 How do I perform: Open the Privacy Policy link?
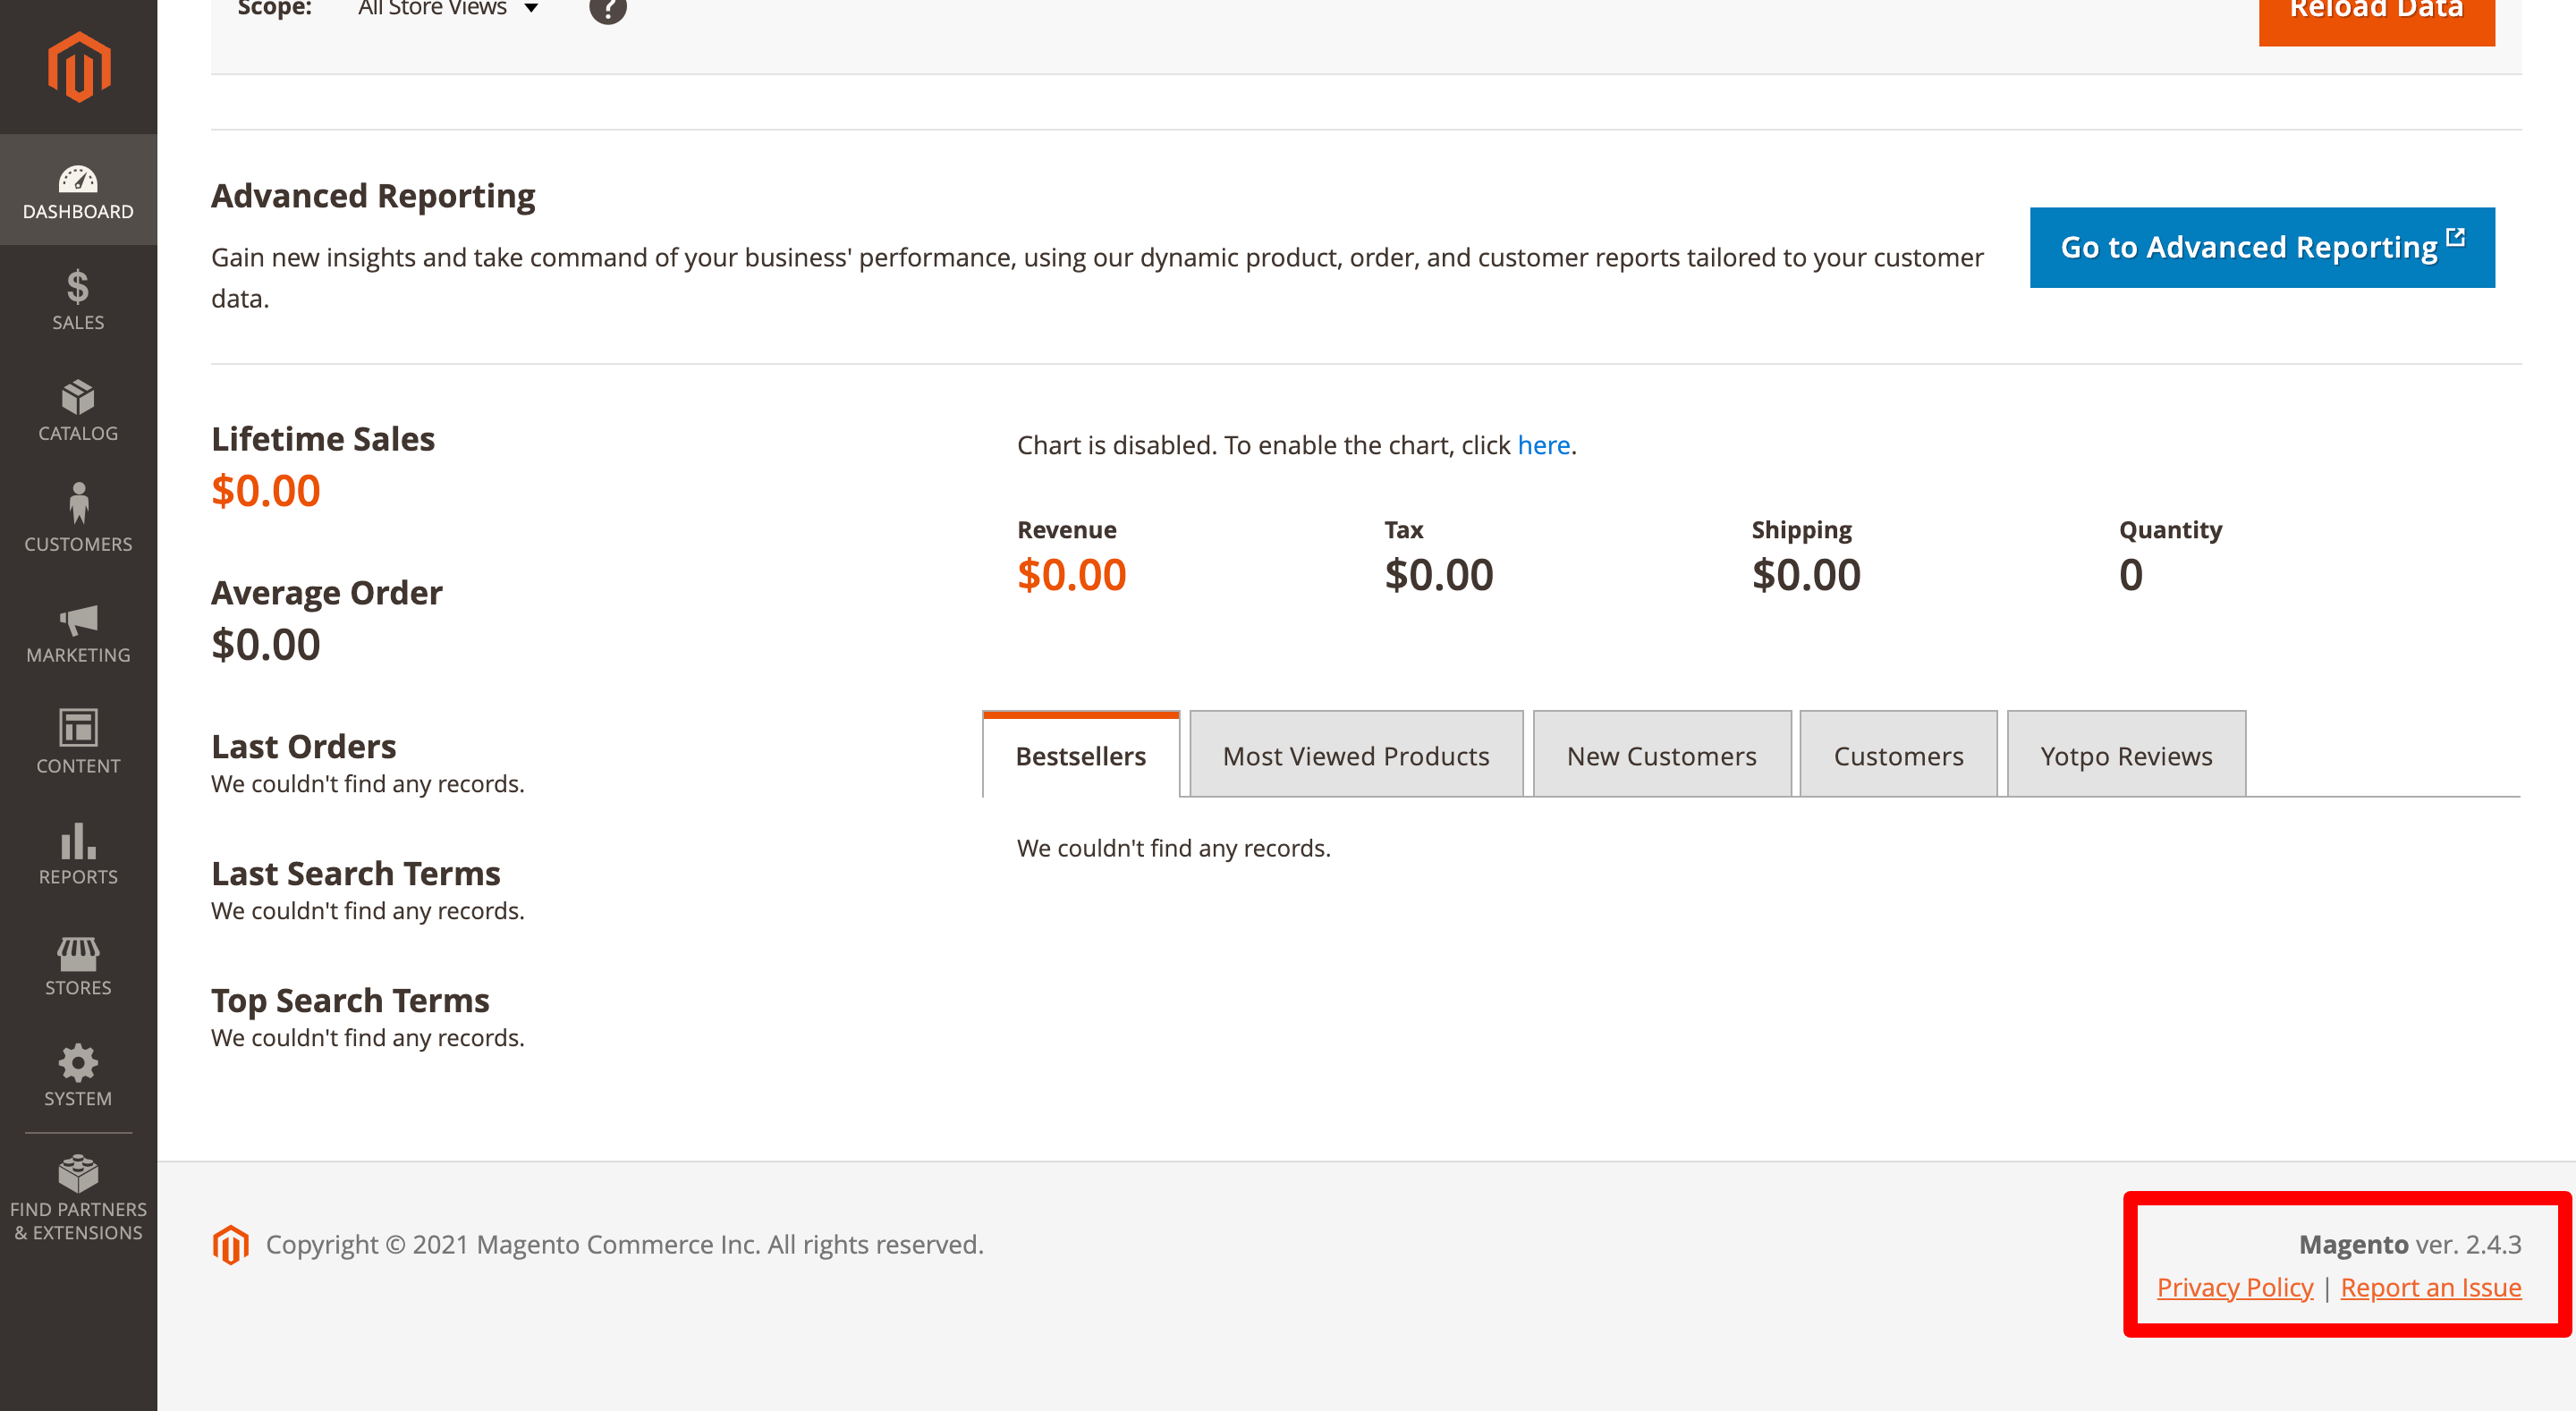(2235, 1287)
